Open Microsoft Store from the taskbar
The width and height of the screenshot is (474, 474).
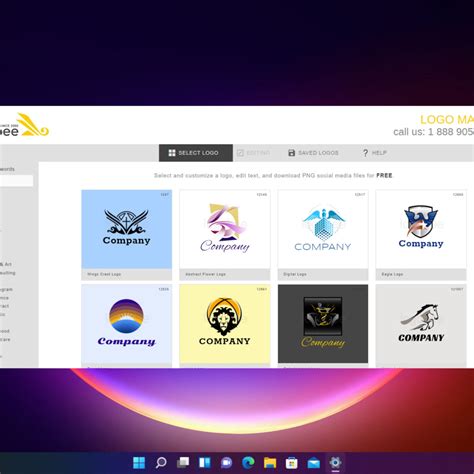pyautogui.click(x=292, y=462)
